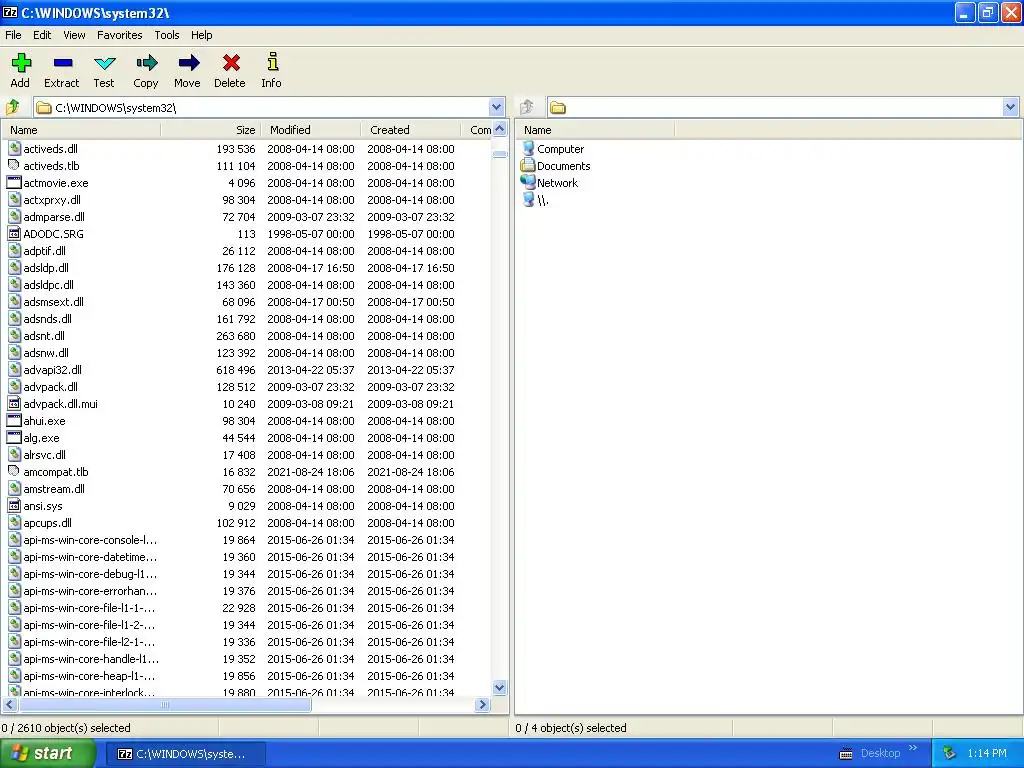This screenshot has height=768, width=1024.
Task: Expand the Desktop toolbar chevron
Action: pos(913,748)
